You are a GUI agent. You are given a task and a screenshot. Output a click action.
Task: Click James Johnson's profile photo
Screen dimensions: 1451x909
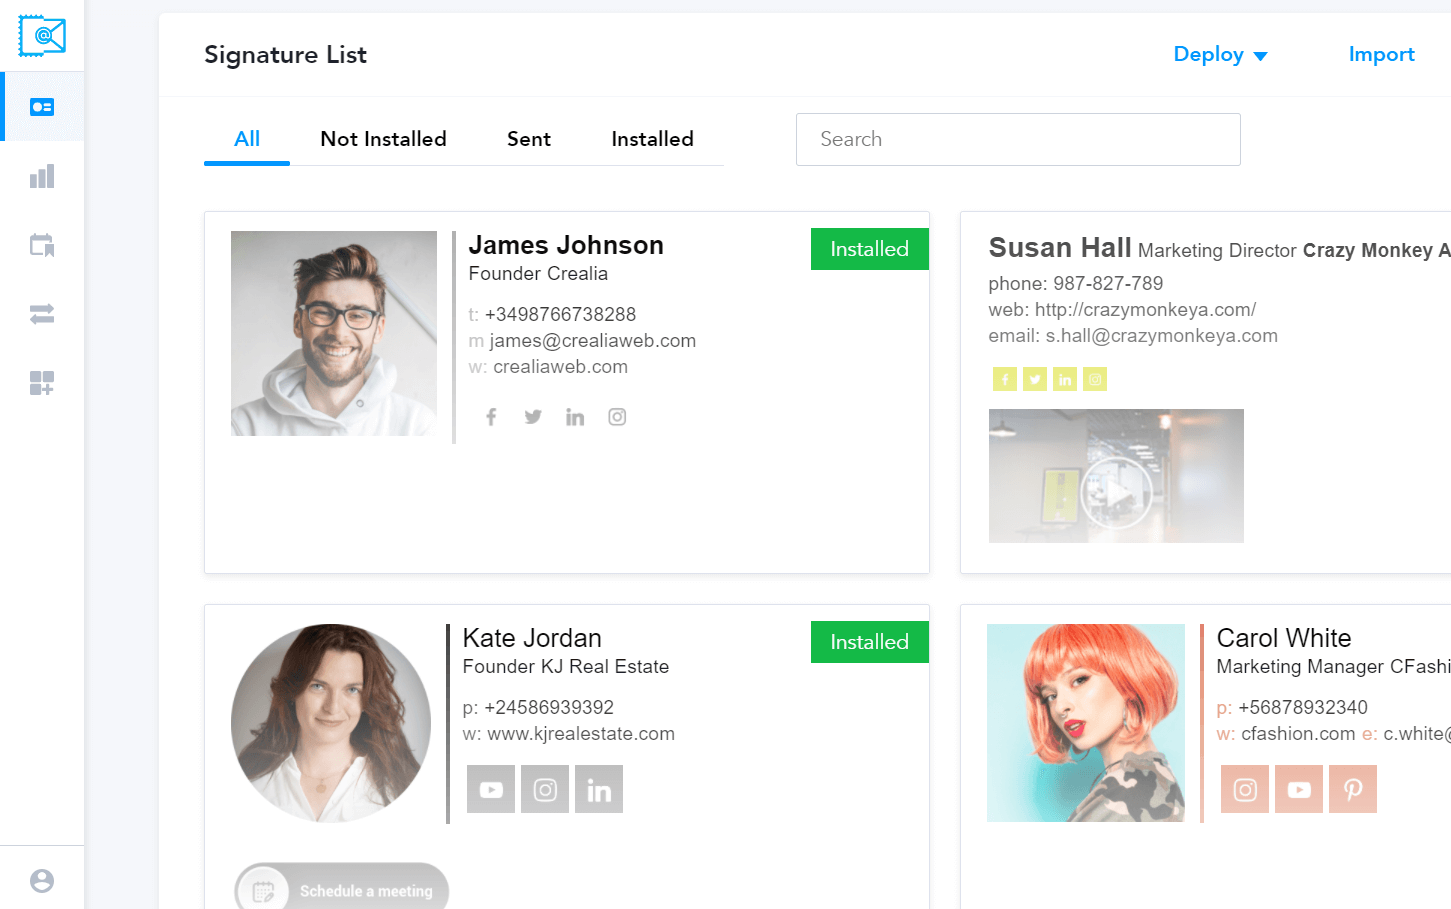(334, 334)
